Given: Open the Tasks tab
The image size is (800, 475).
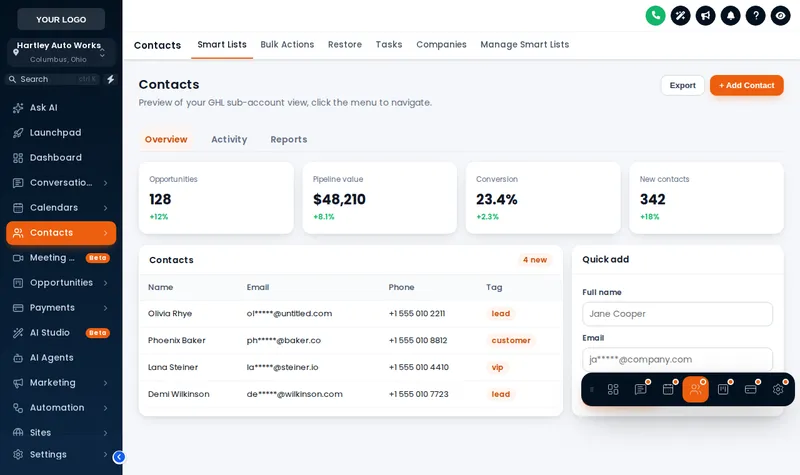Looking at the screenshot, I should 389,45.
